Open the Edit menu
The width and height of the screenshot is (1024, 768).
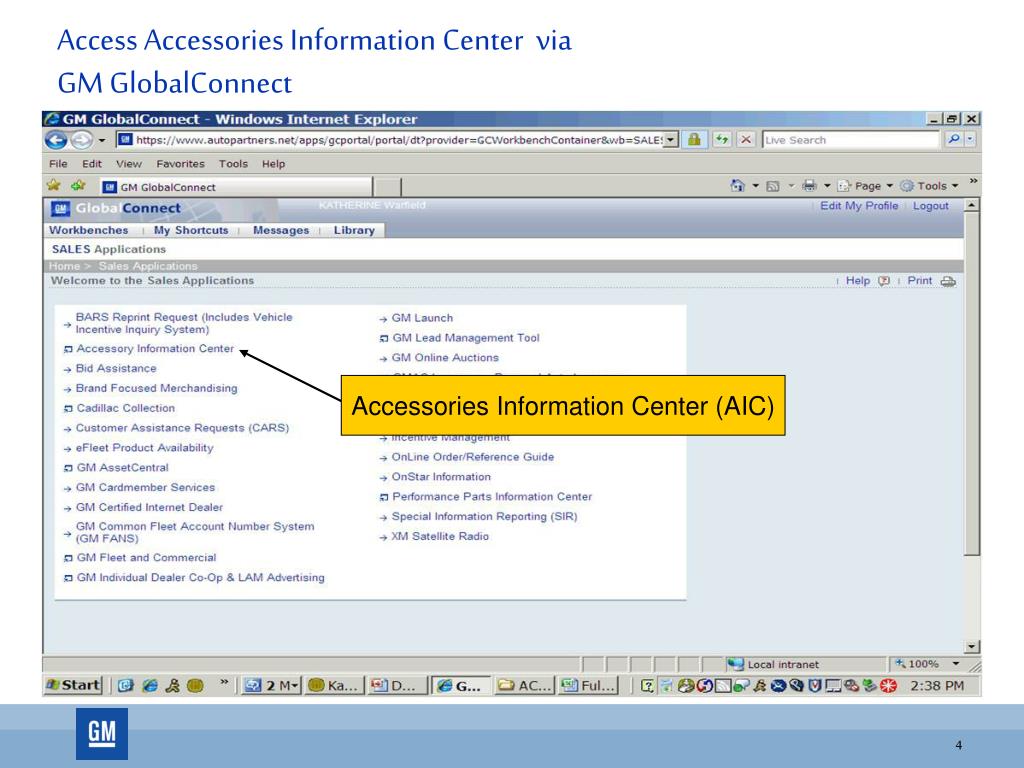point(91,164)
